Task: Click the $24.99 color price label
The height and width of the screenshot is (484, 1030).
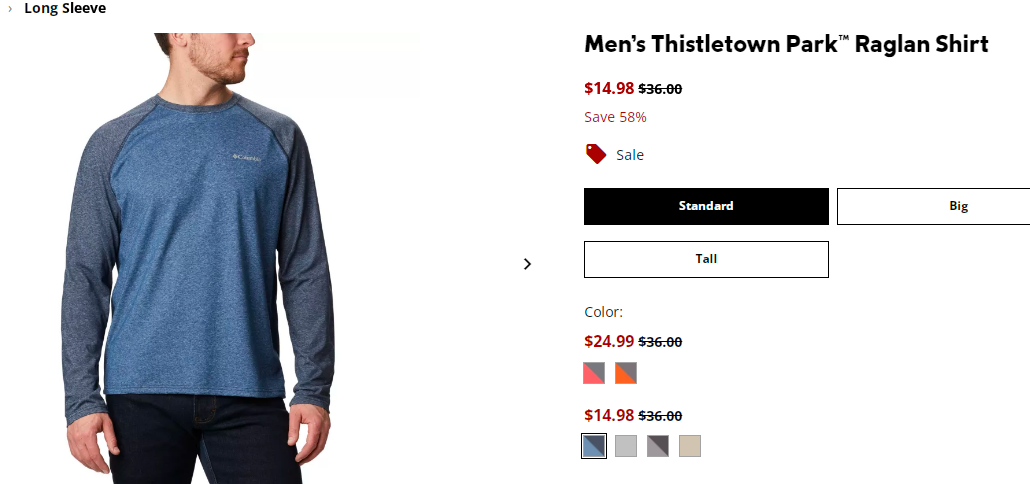Action: click(x=609, y=341)
